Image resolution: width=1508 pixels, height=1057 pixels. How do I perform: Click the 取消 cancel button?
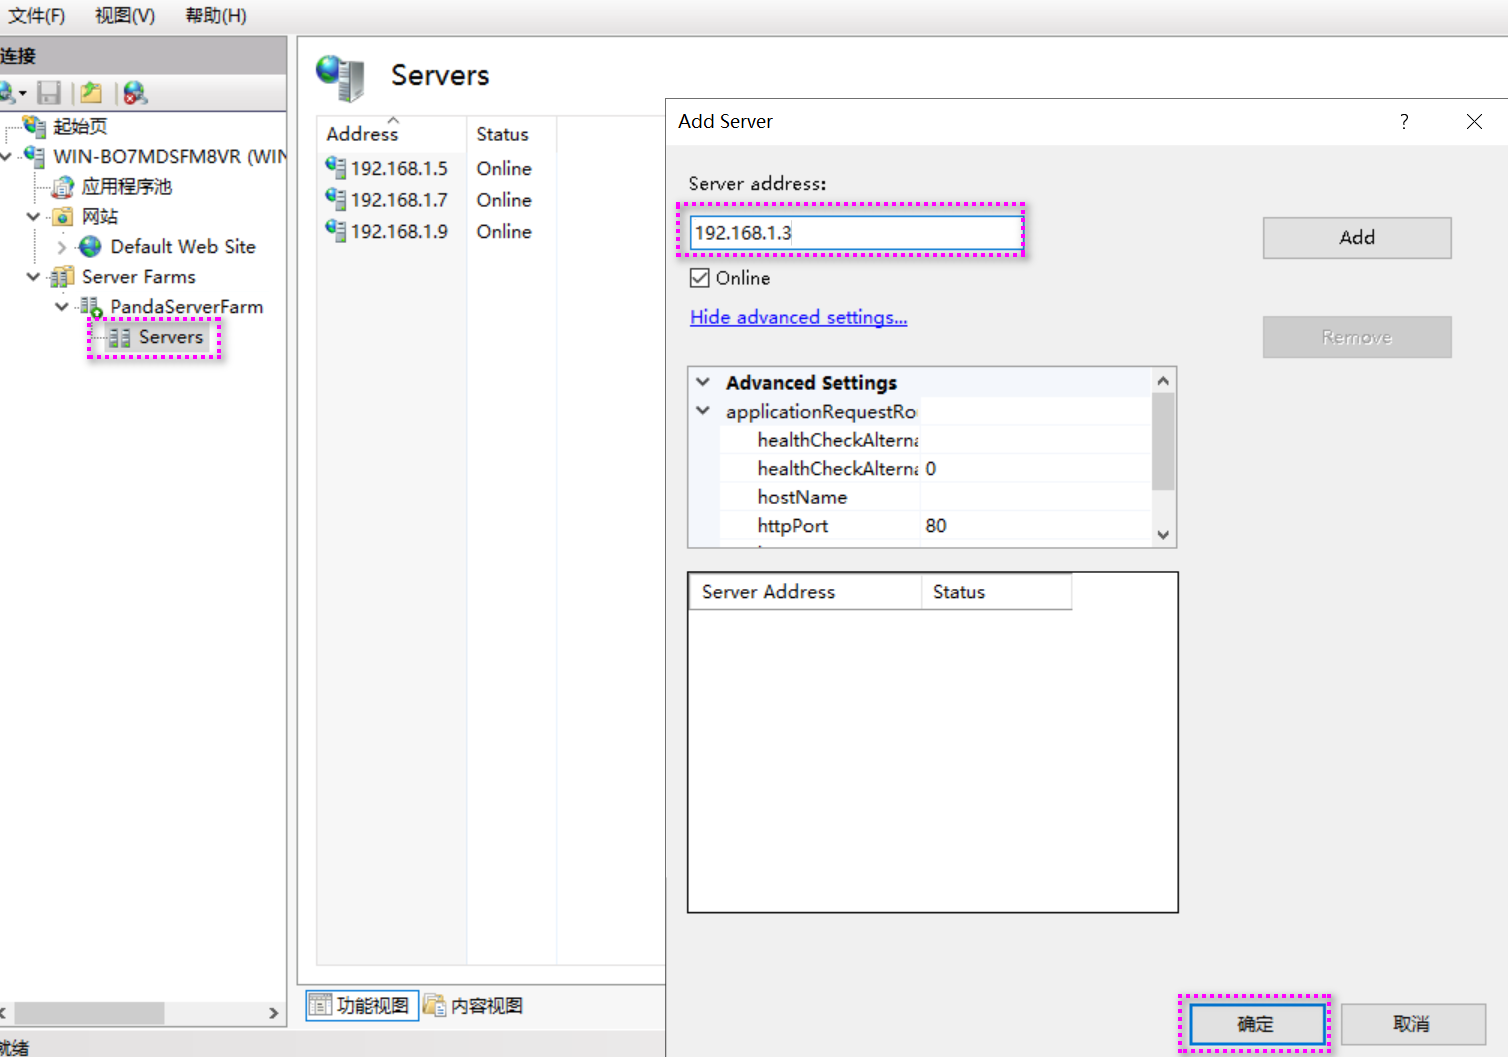[1412, 1024]
